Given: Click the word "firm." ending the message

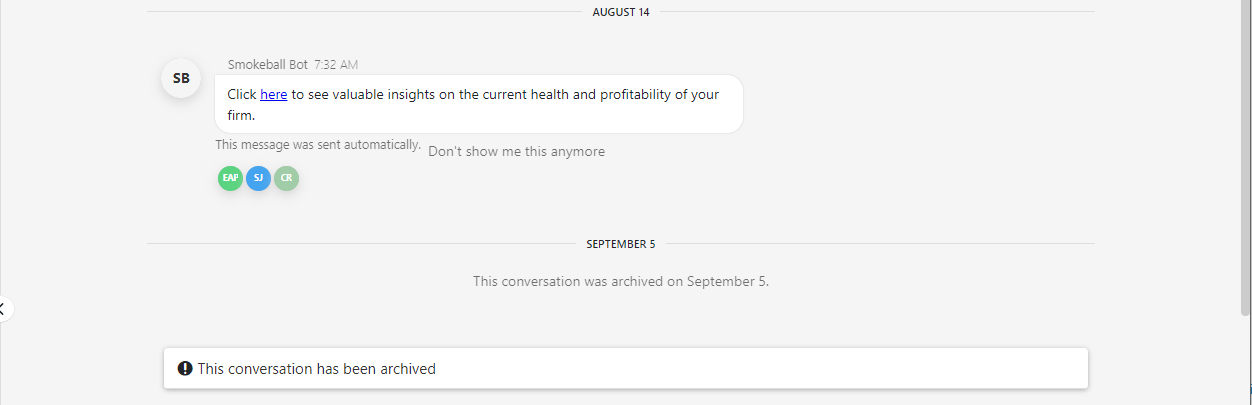Looking at the screenshot, I should (x=241, y=115).
